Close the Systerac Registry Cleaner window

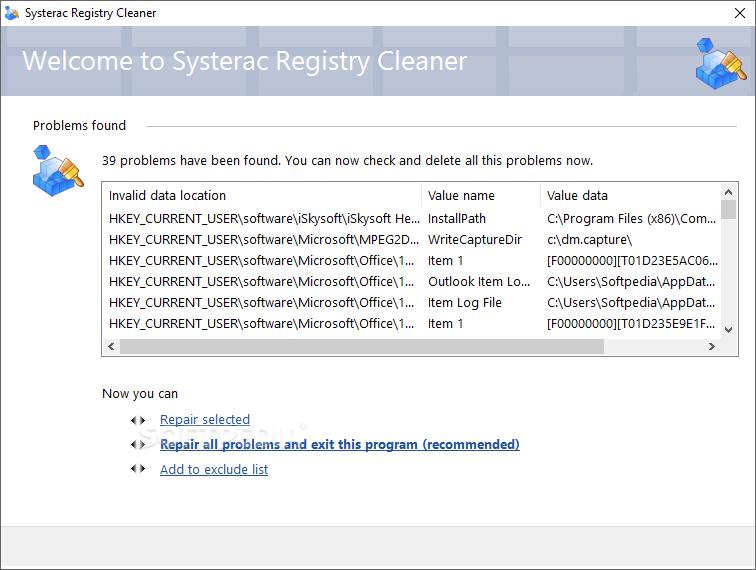point(740,13)
